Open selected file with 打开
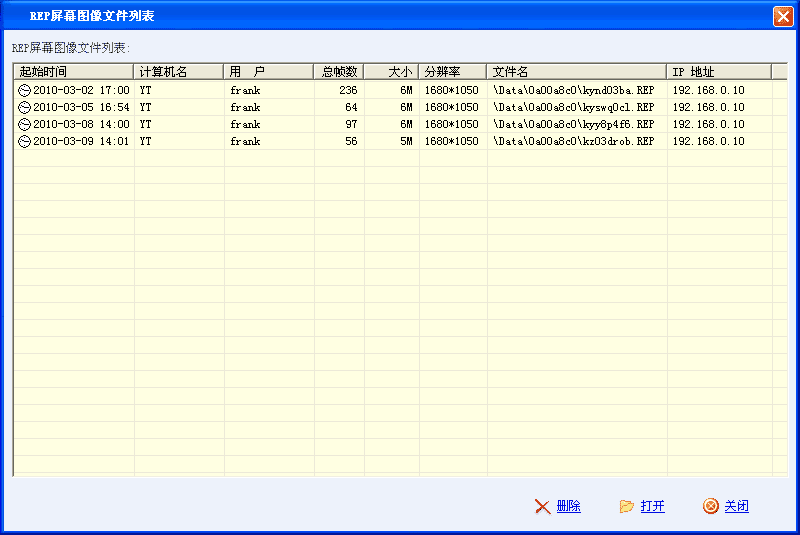Image resolution: width=800 pixels, height=535 pixels. point(652,506)
